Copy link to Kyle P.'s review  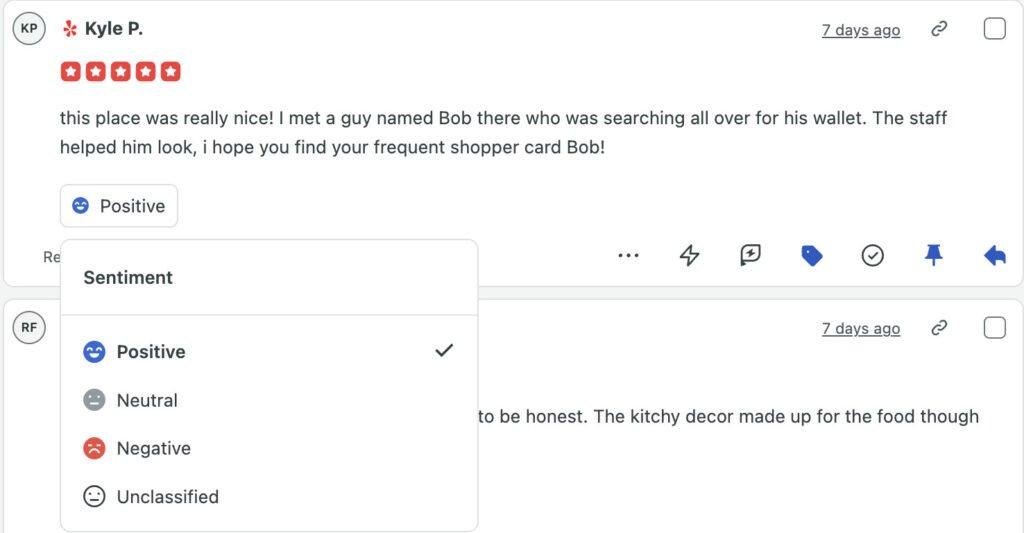pyautogui.click(x=939, y=29)
